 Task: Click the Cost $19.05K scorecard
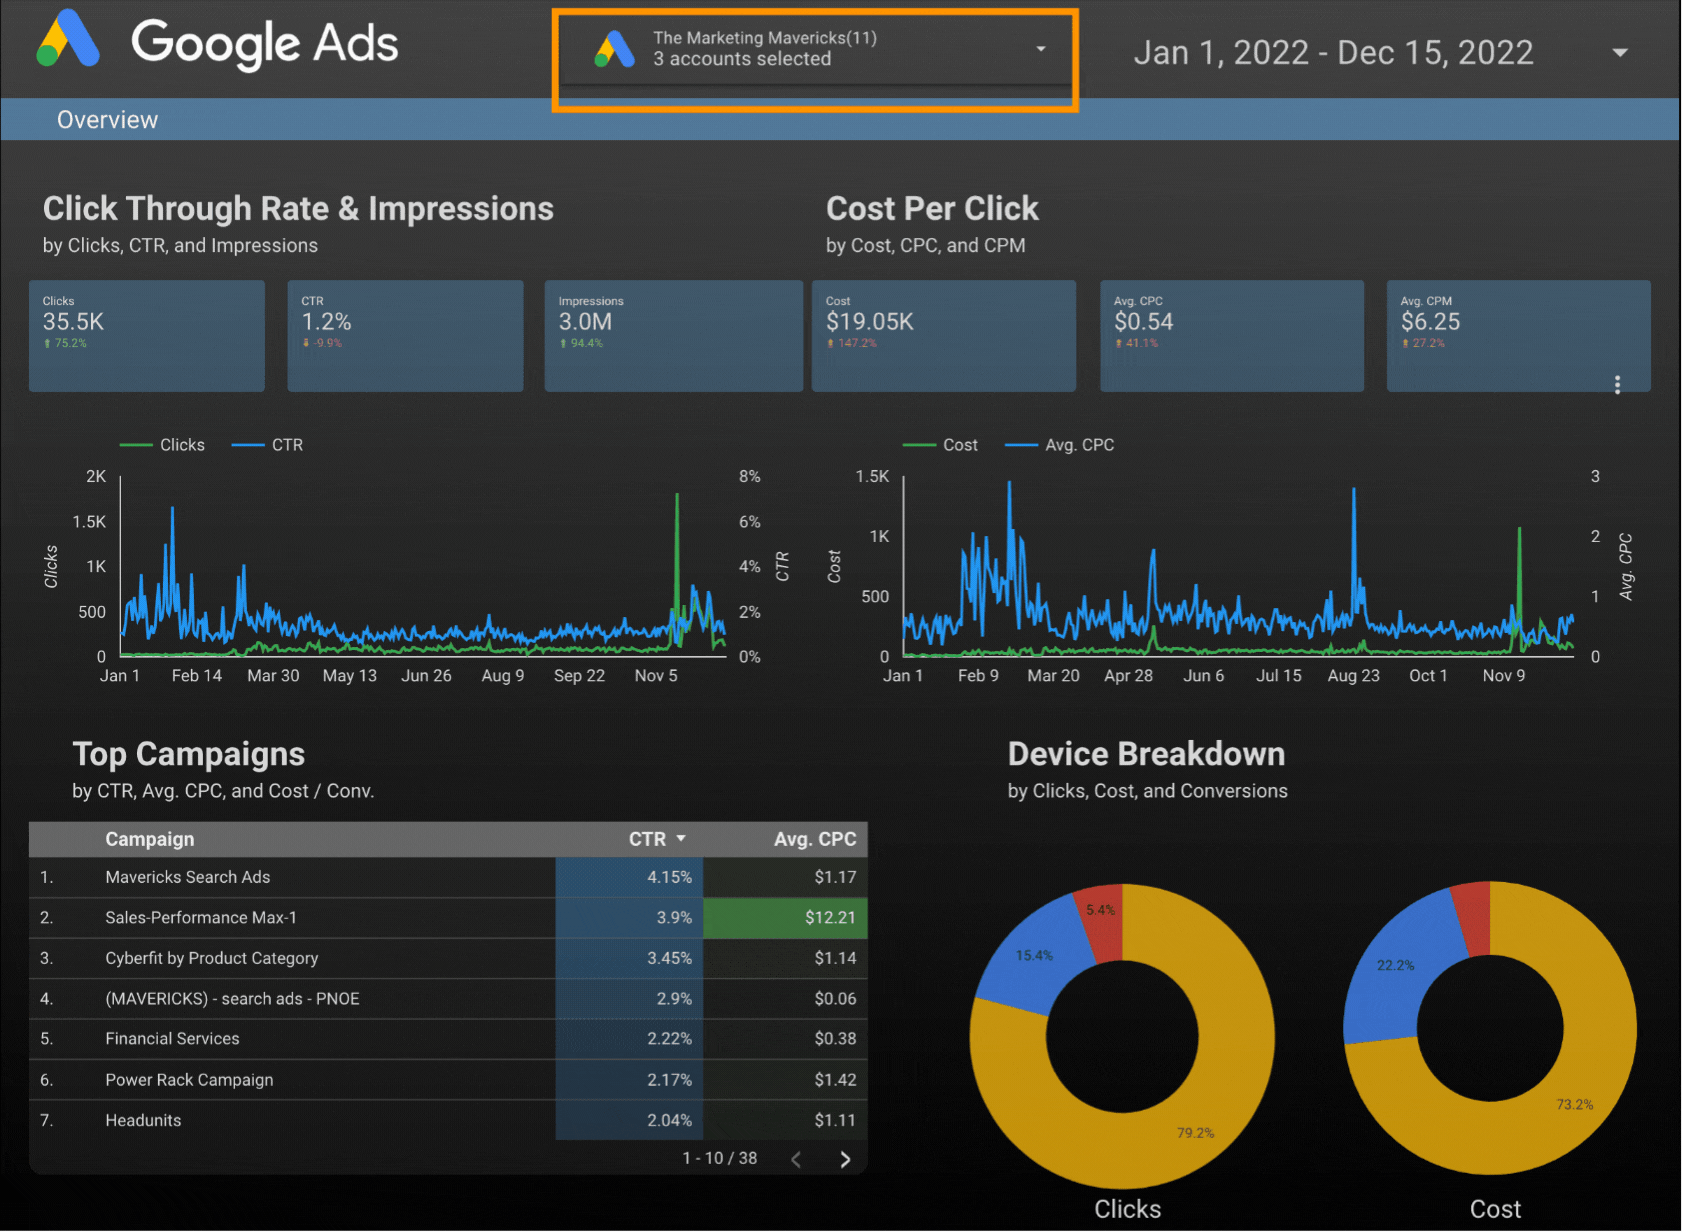click(944, 335)
